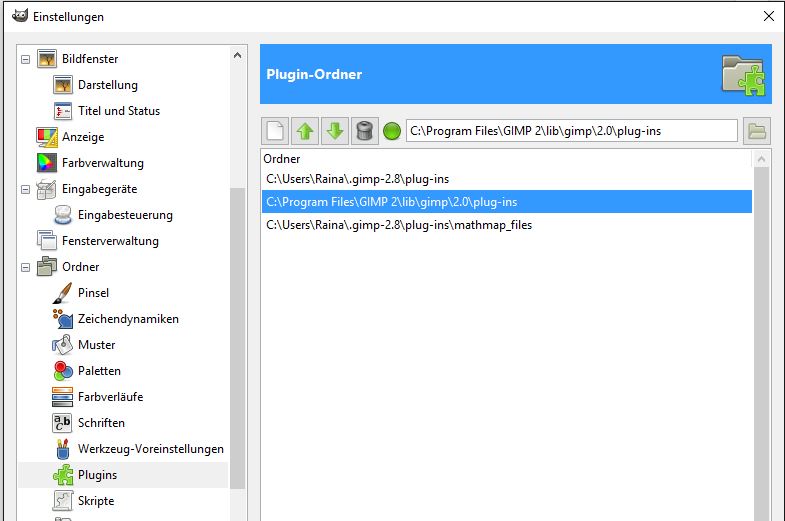Collapse the Bildfenster tree node

pyautogui.click(x=26, y=60)
